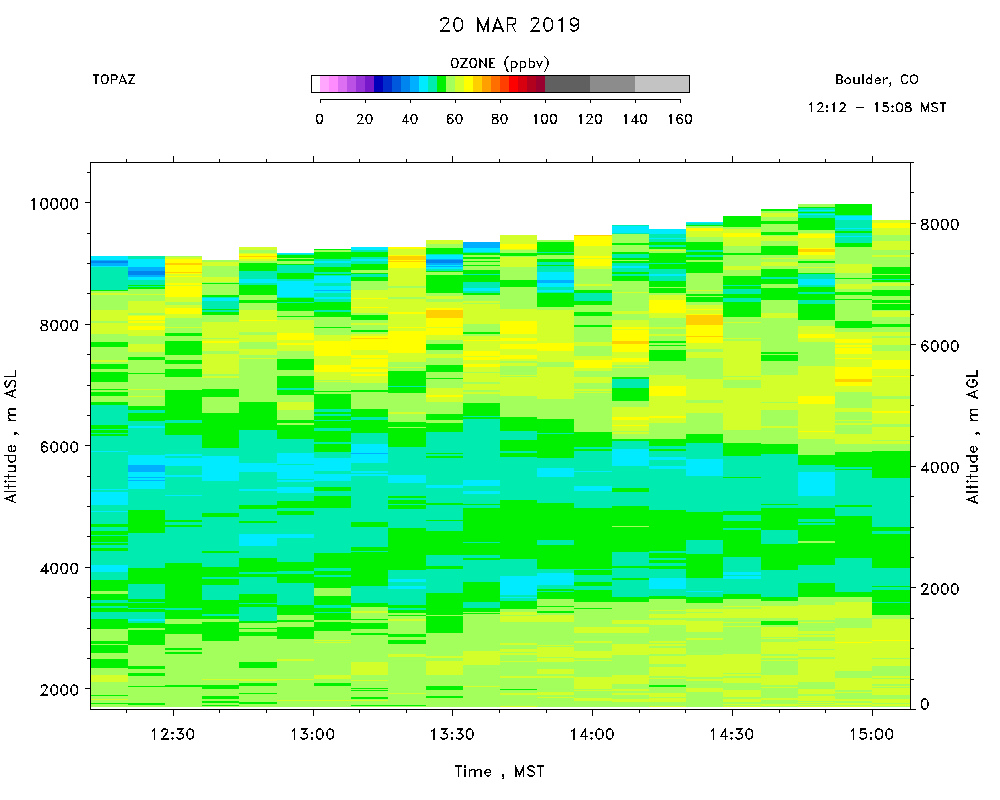Click the "Altitude, m AGL" axis title
This screenshot has width=1000, height=800.
coord(973,437)
